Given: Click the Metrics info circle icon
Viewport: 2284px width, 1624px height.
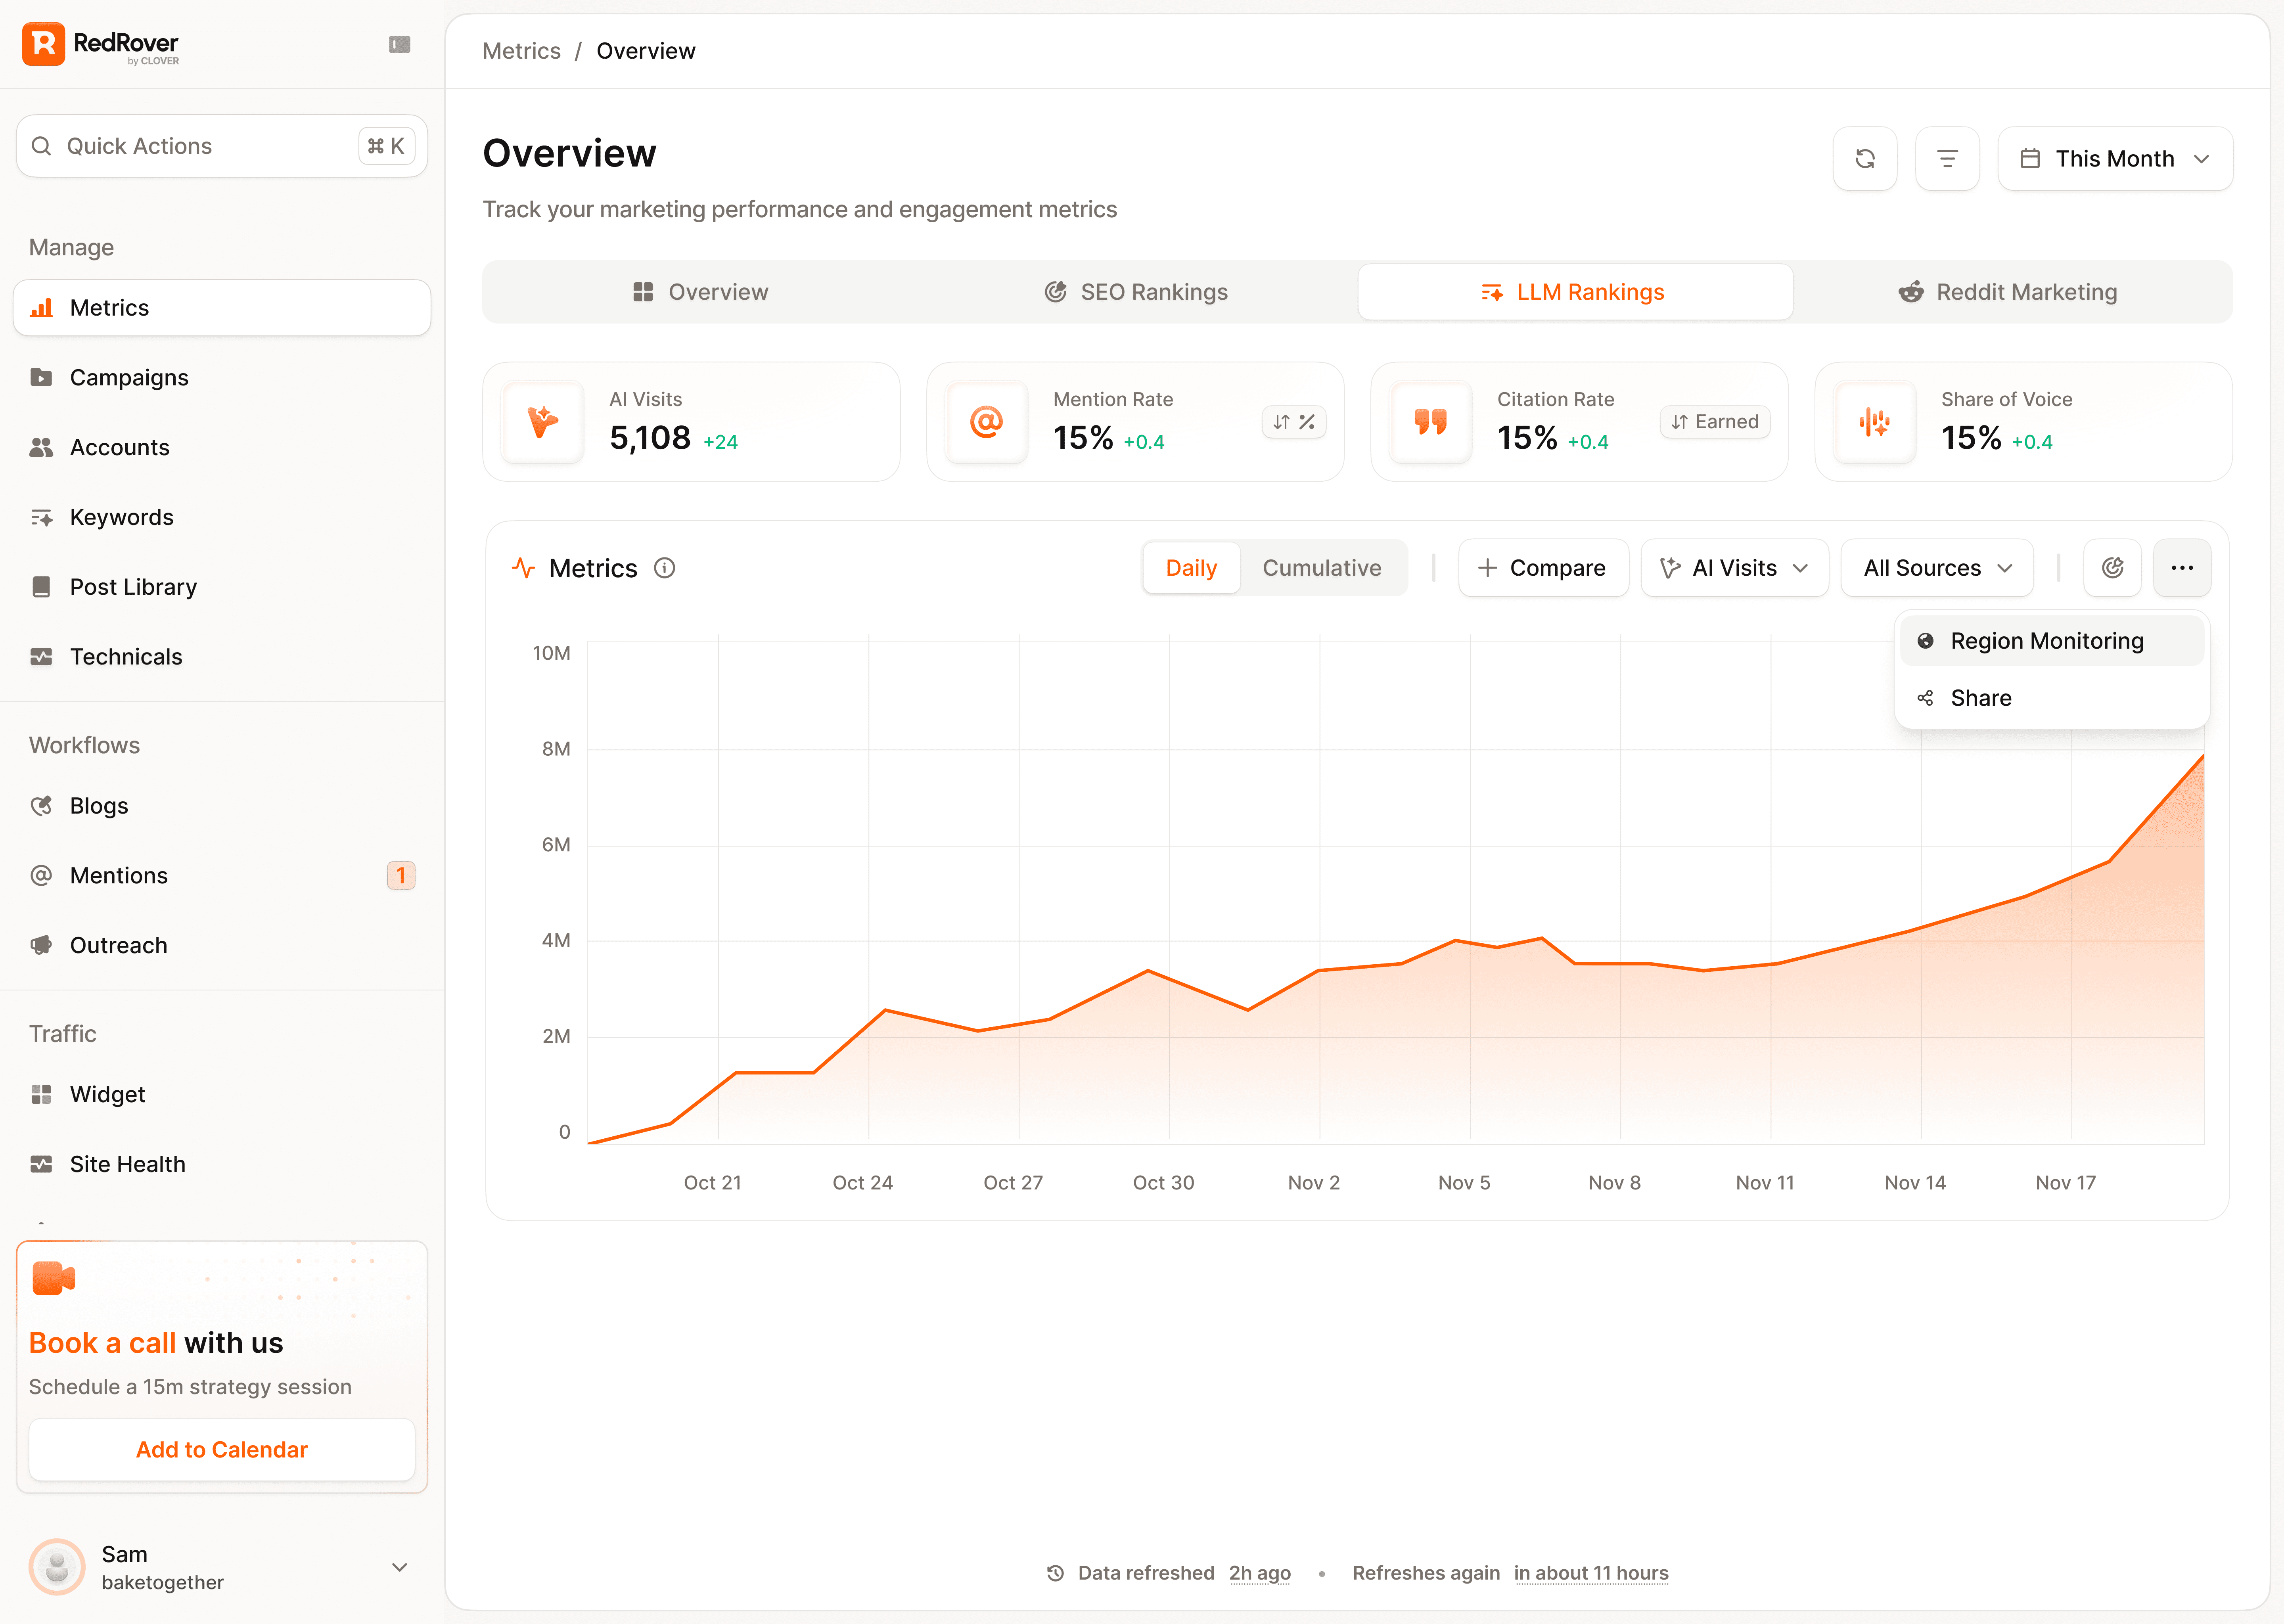Looking at the screenshot, I should click(x=664, y=568).
